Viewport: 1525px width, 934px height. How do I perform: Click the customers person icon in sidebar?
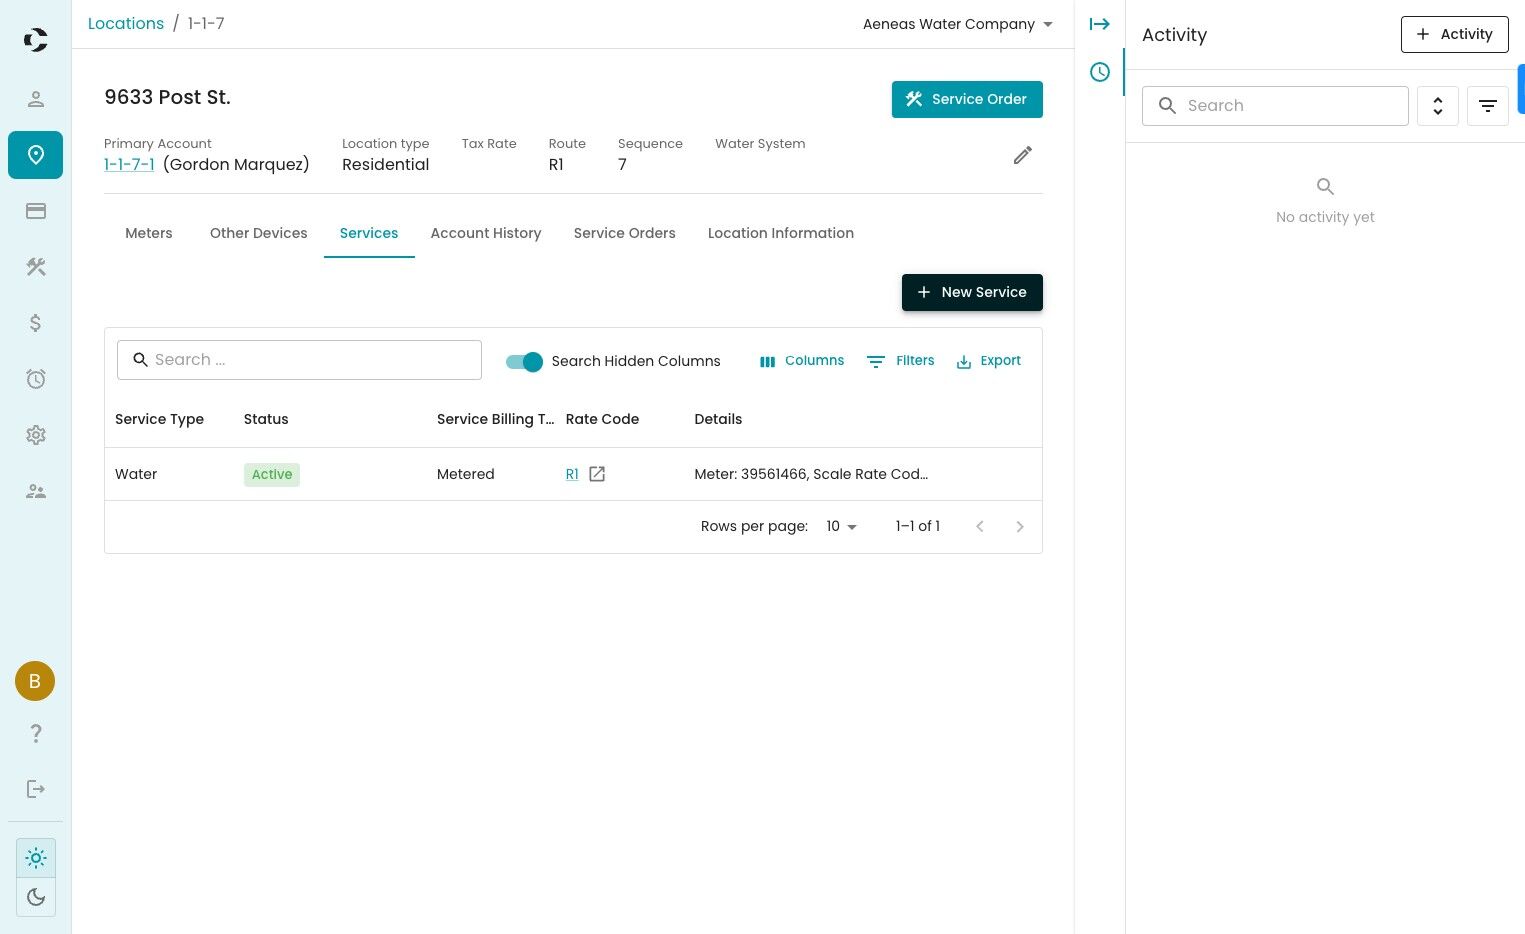36,99
